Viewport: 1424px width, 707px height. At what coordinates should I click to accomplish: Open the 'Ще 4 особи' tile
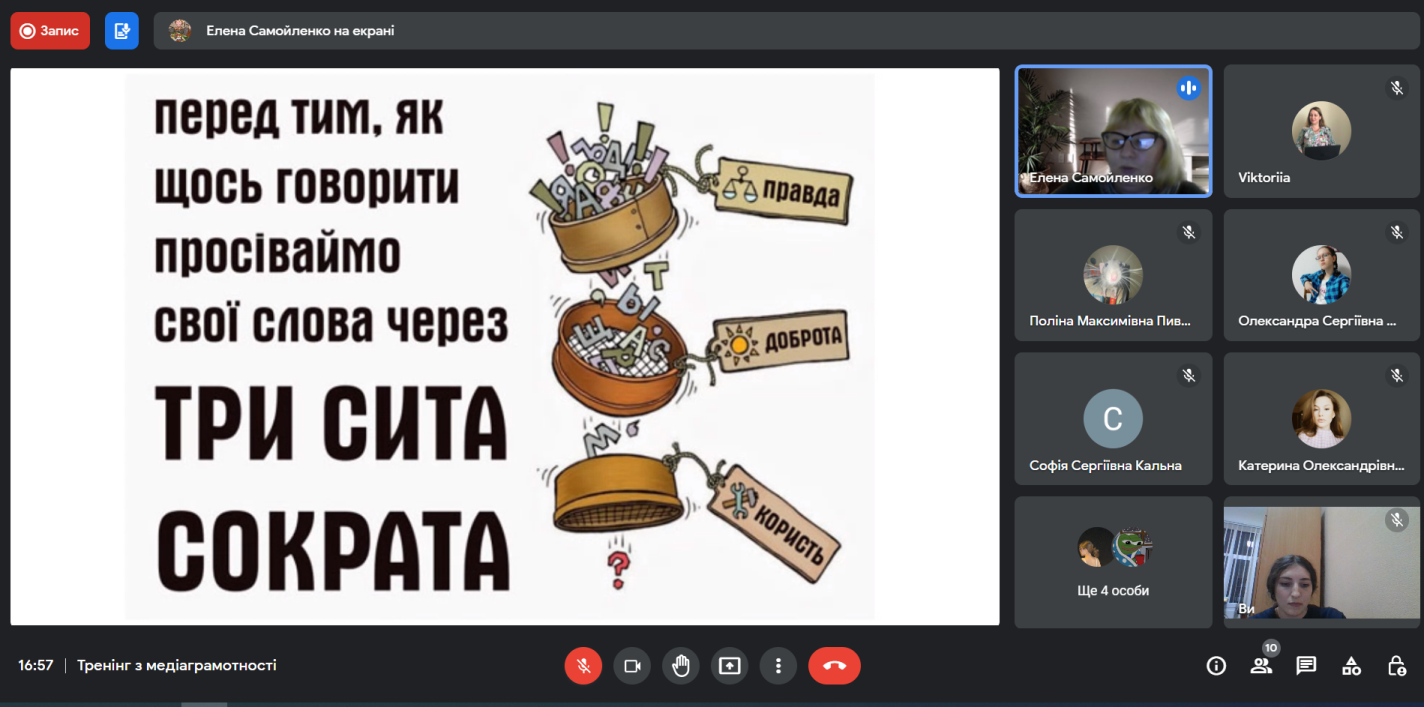1113,562
